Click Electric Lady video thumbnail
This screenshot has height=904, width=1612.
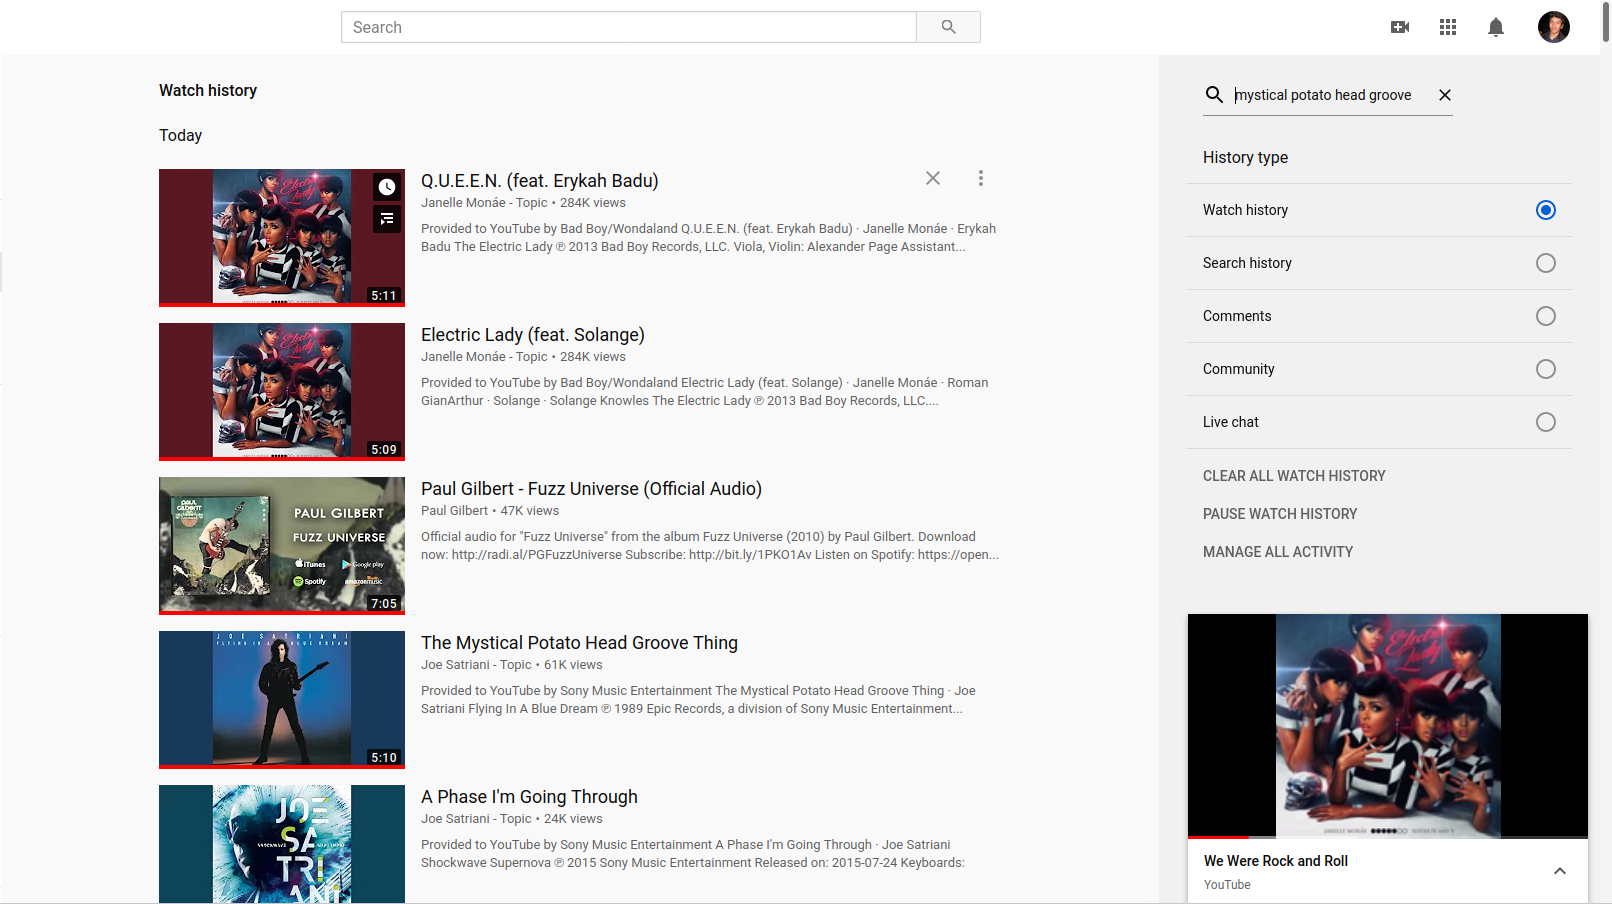282,392
